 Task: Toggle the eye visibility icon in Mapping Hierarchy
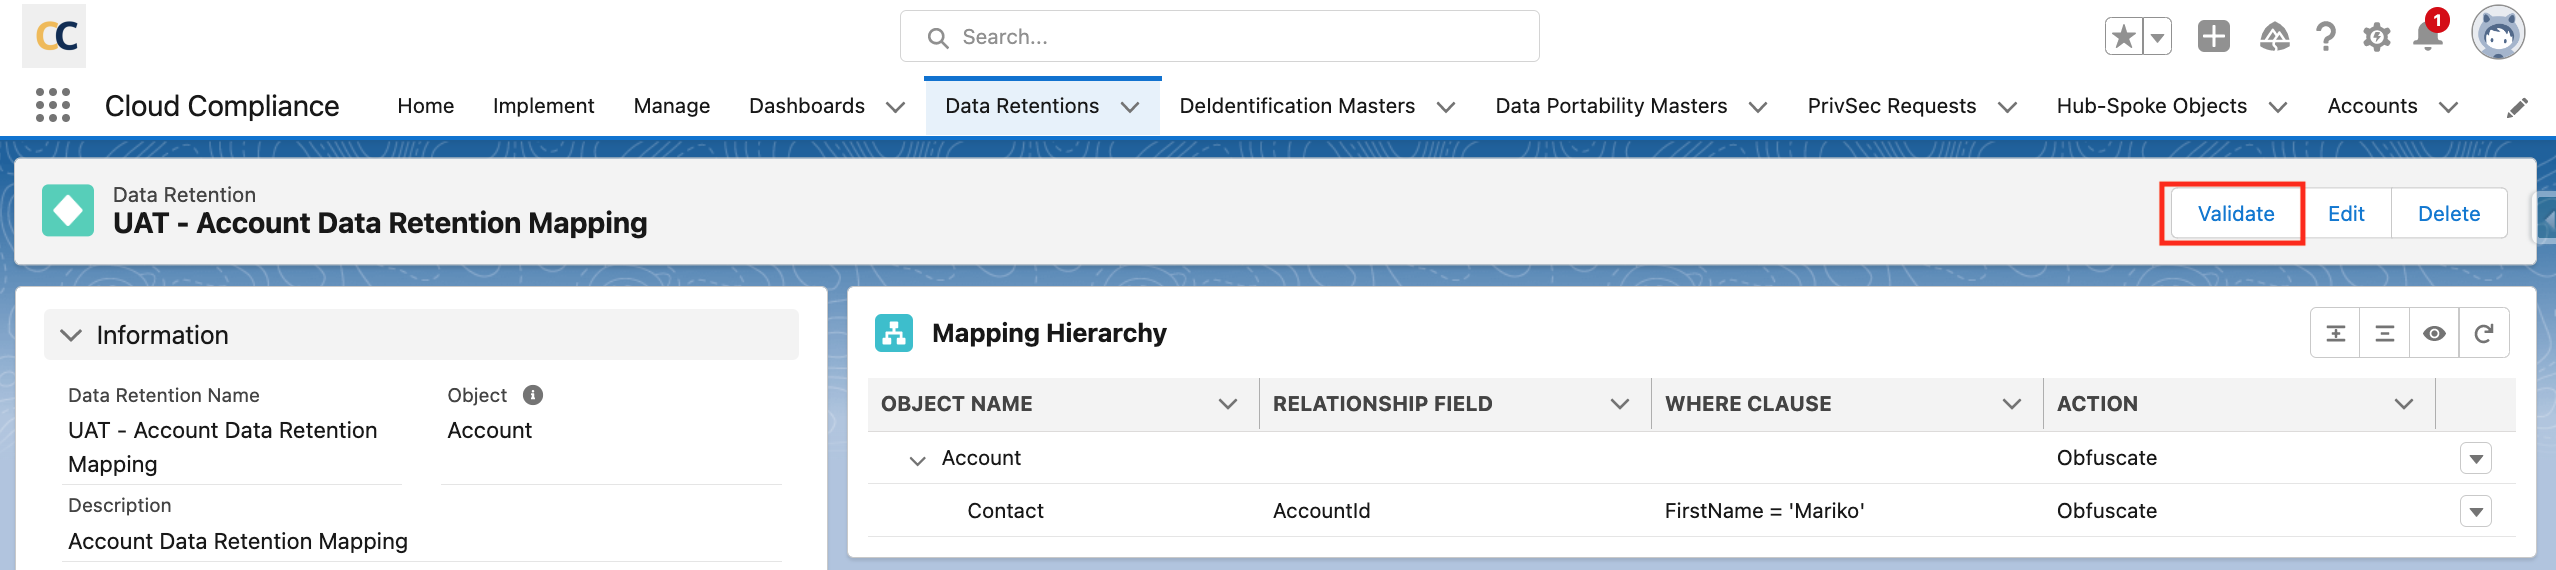(x=2434, y=333)
